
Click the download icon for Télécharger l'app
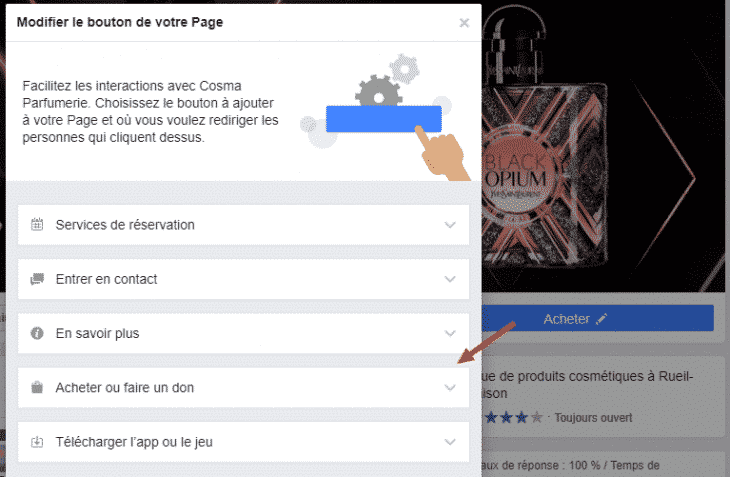(x=37, y=442)
